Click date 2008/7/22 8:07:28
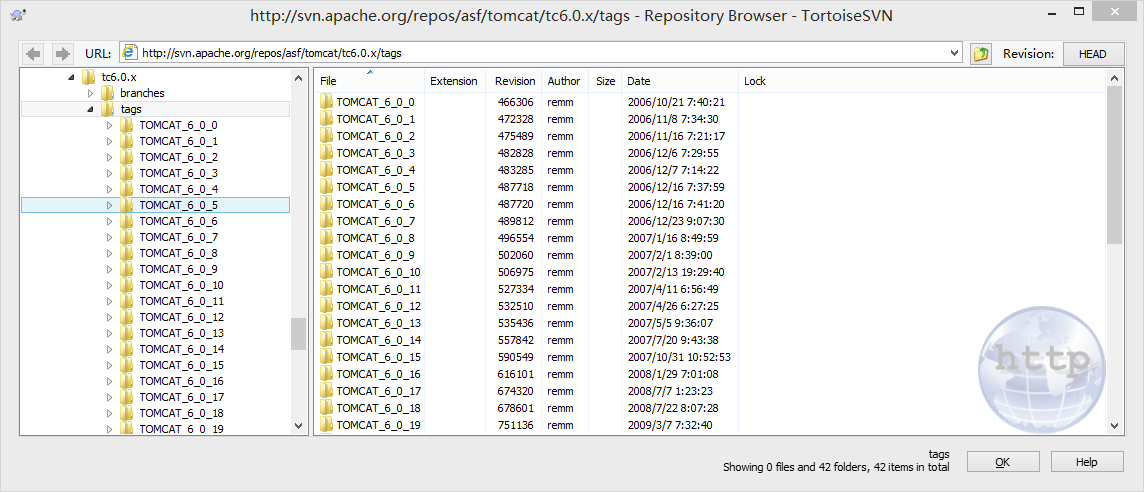The width and height of the screenshot is (1144, 492). [x=673, y=408]
